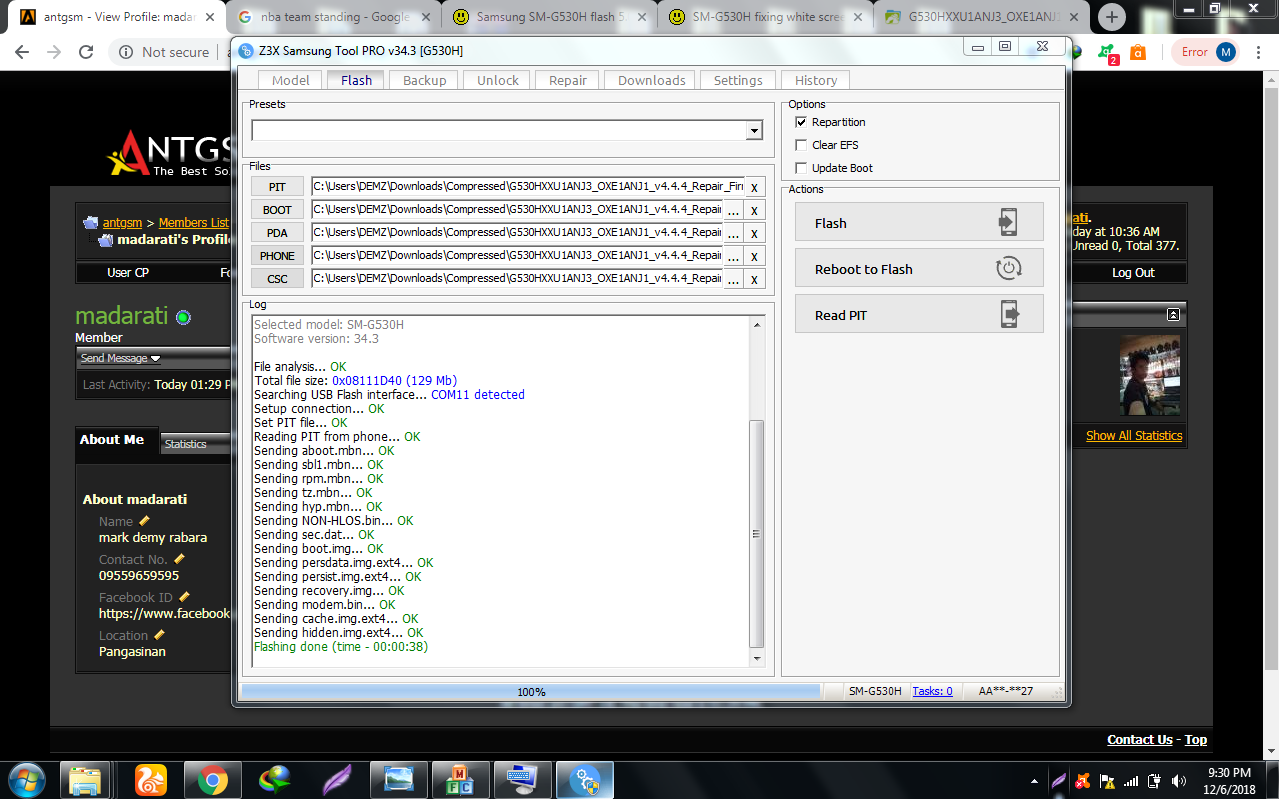Click the BOOT file button

277,210
